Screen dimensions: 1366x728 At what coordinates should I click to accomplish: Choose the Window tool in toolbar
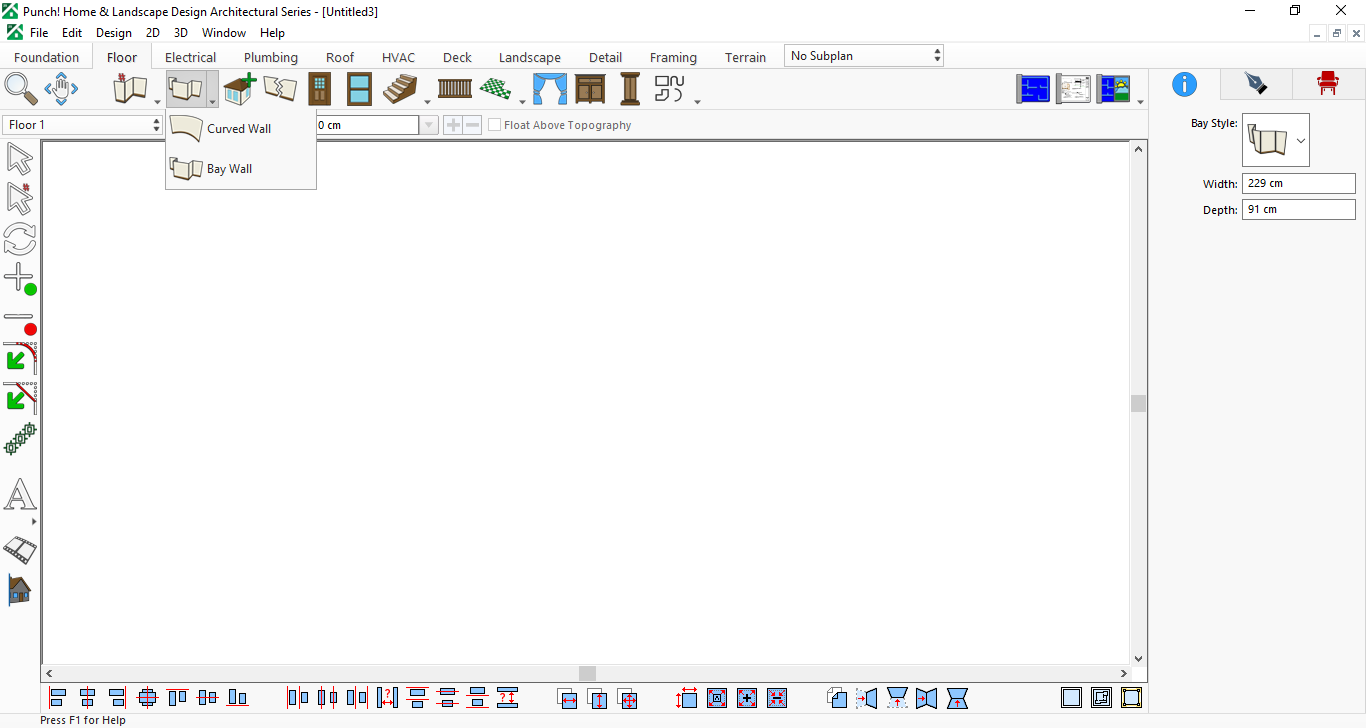click(359, 89)
